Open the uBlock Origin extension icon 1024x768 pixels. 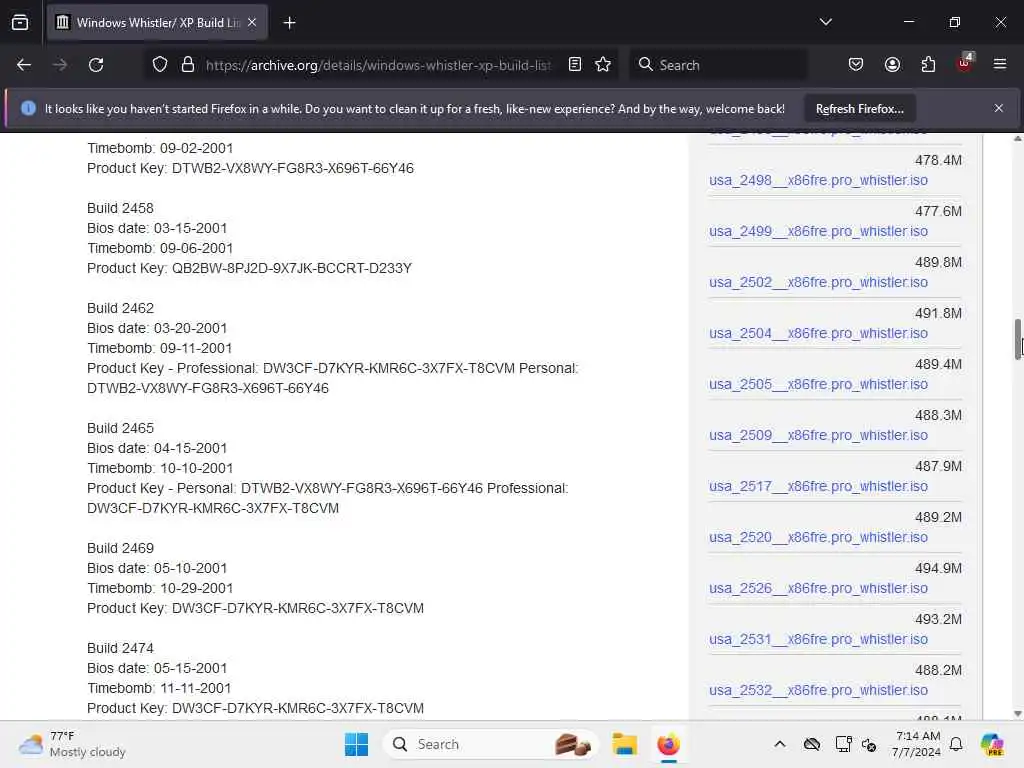(965, 63)
